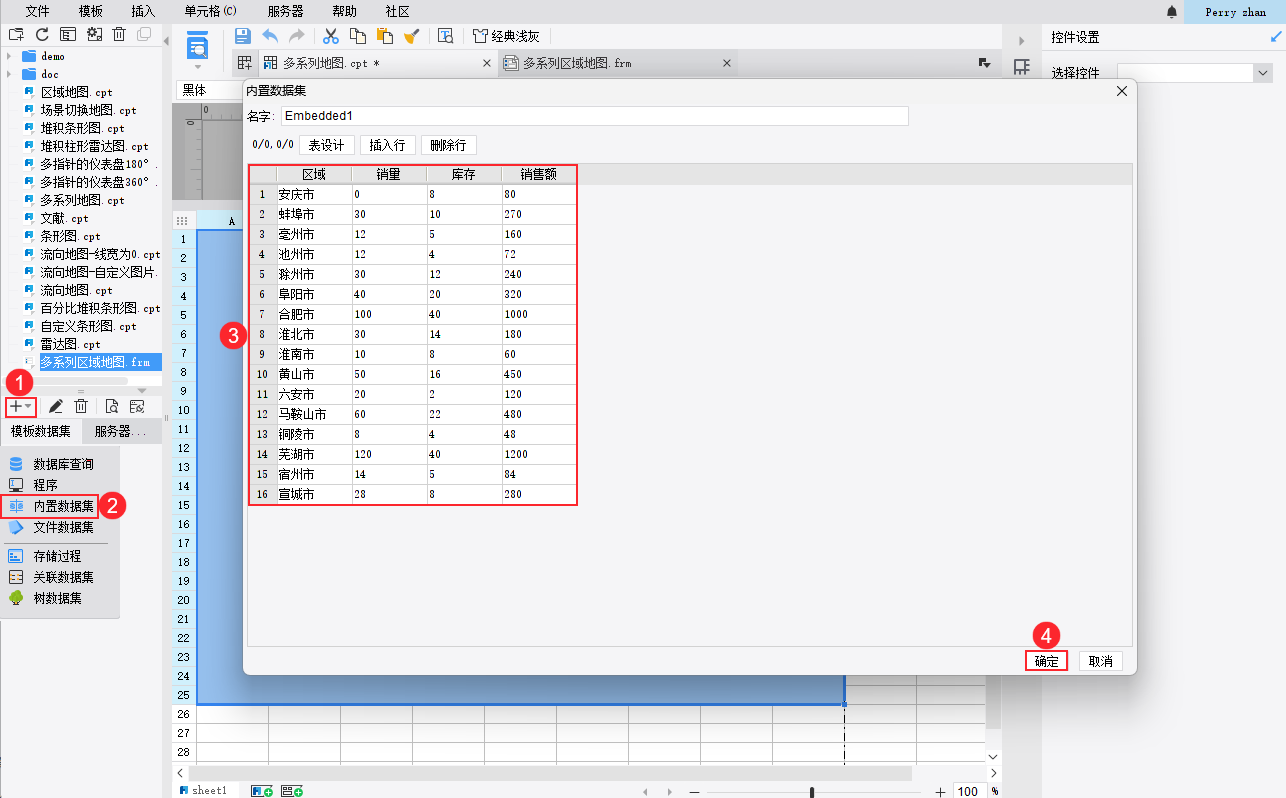
Task: Expand arrow under the preview icon
Action: 198,67
